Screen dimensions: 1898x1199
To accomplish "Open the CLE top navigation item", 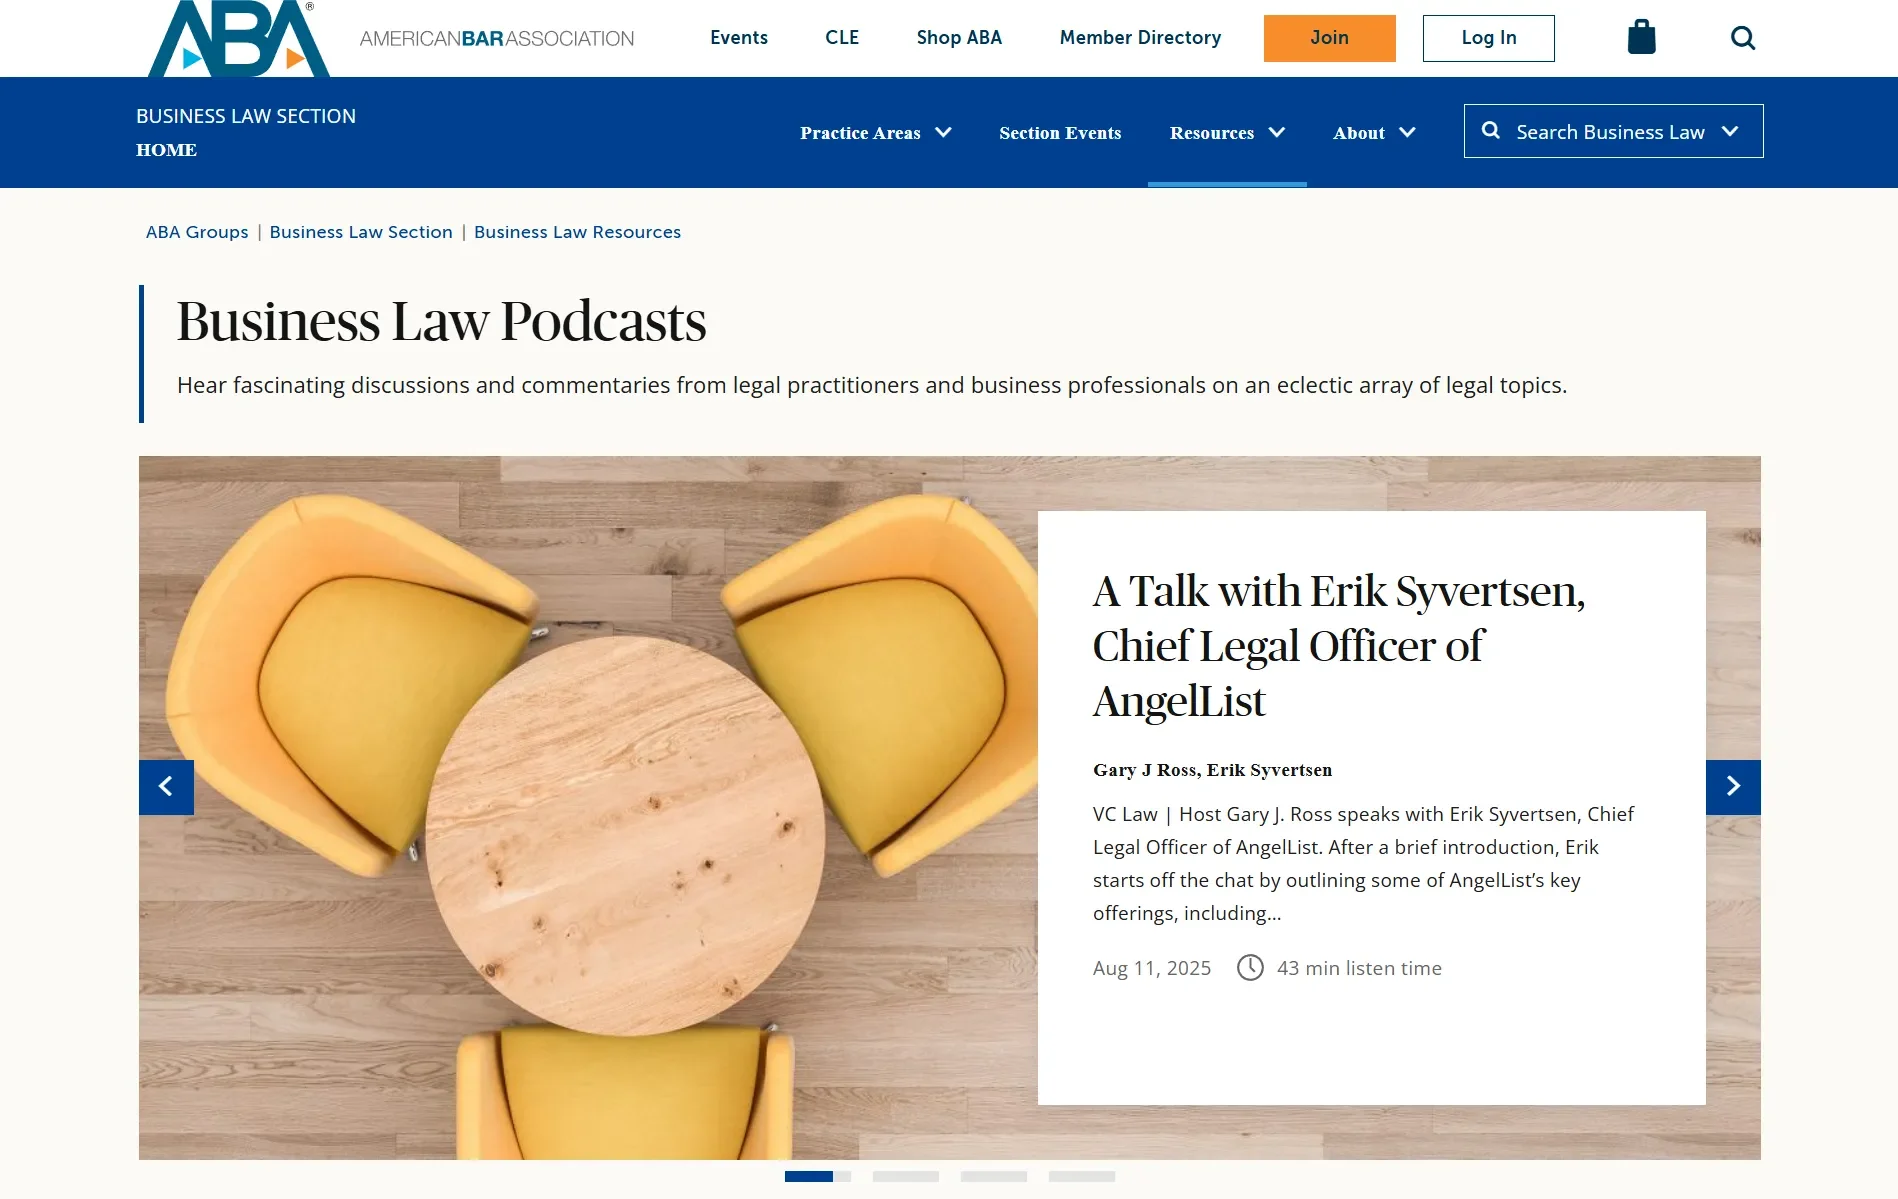I will [x=842, y=38].
